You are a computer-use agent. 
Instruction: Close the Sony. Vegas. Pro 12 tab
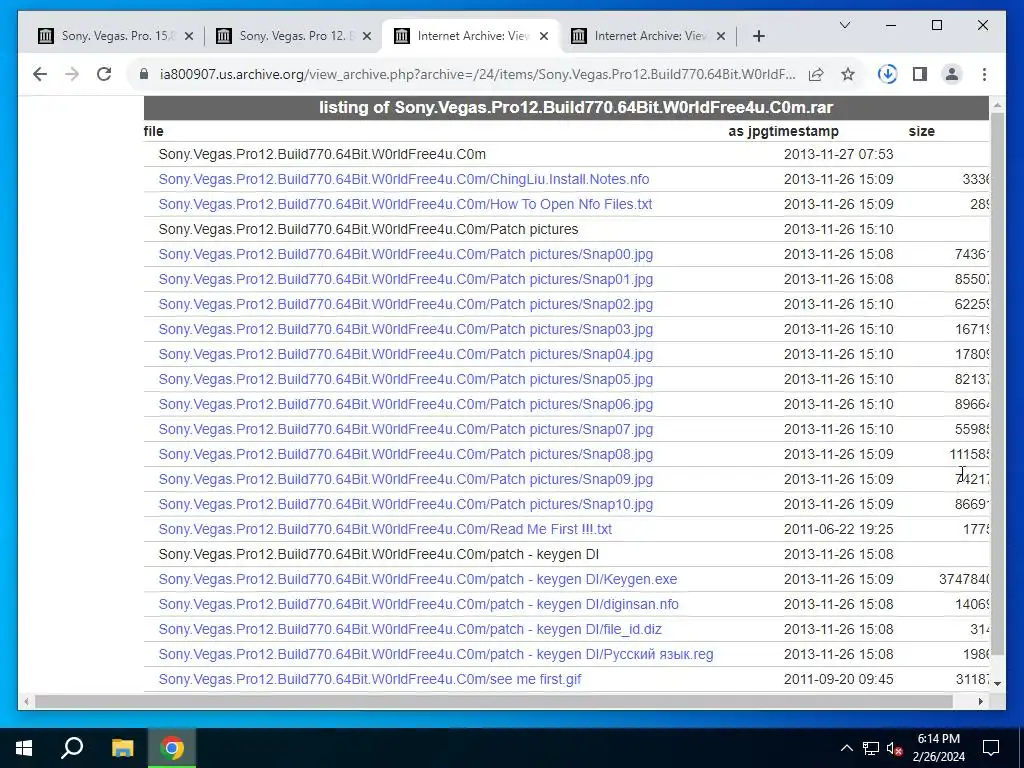(367, 37)
